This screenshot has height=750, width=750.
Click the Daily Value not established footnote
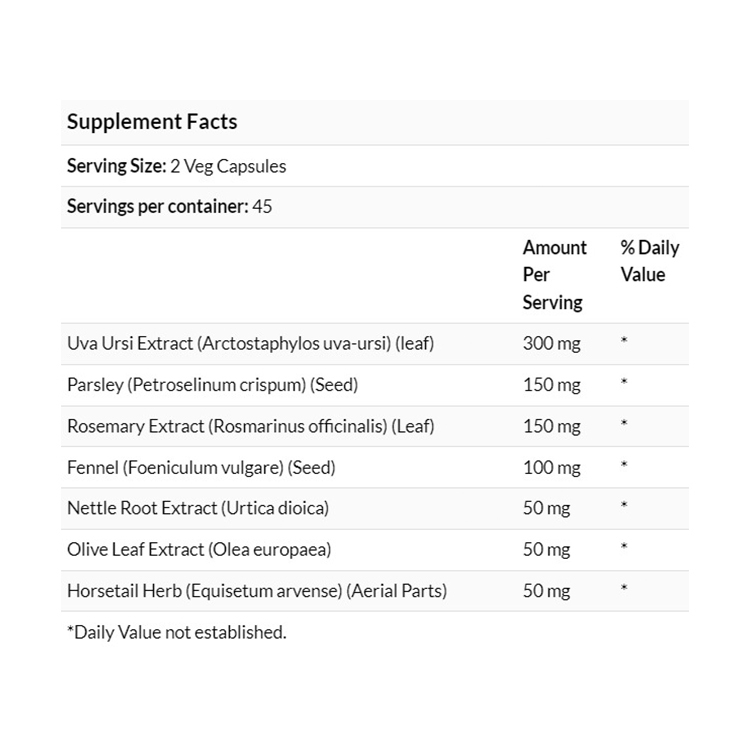click(x=176, y=632)
